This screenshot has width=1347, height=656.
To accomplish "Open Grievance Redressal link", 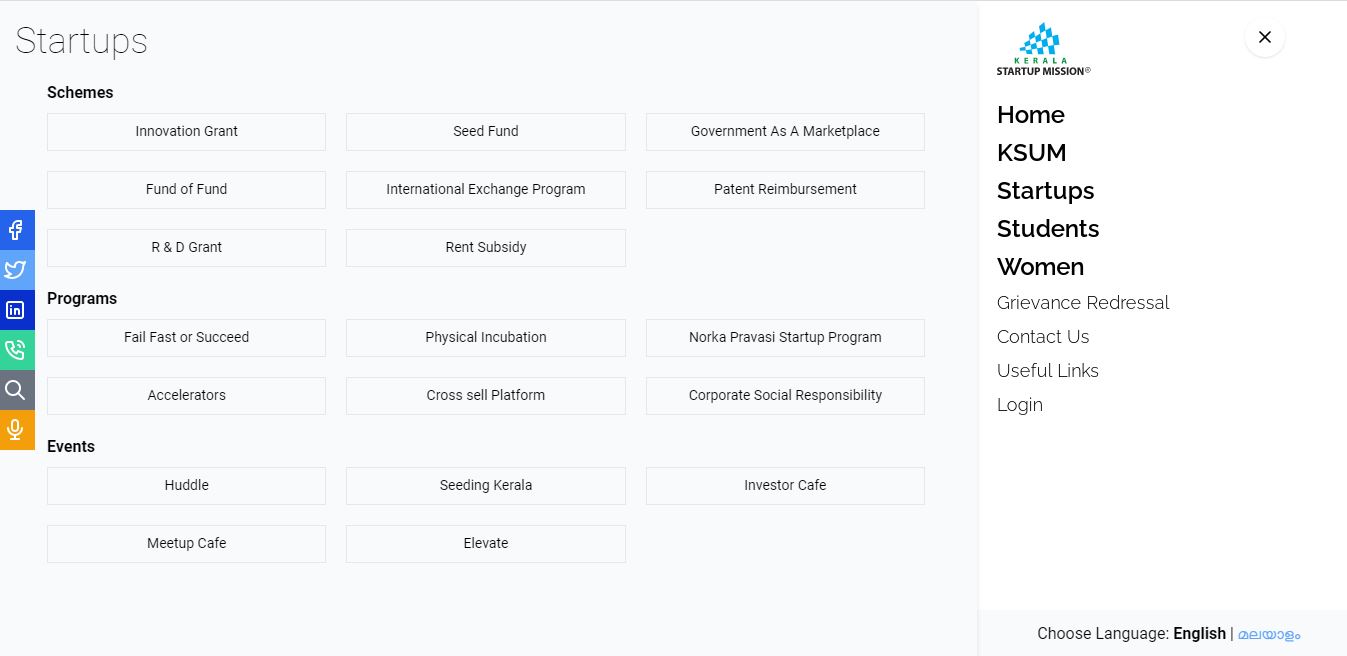I will (1082, 303).
